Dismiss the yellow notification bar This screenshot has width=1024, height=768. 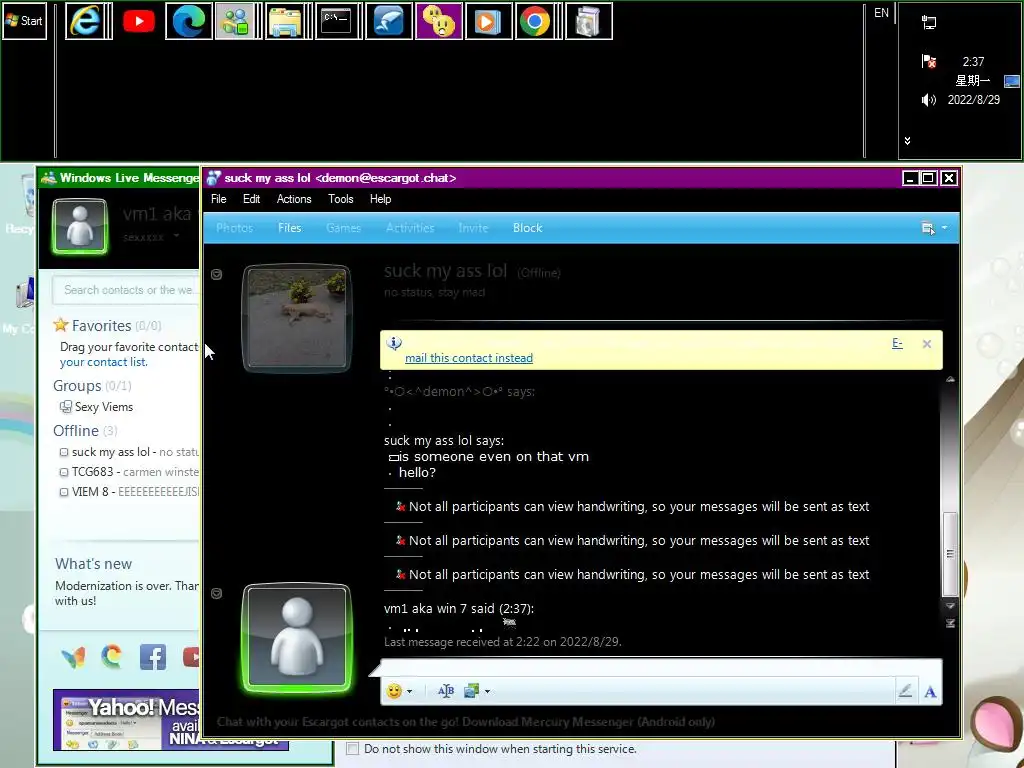(926, 344)
